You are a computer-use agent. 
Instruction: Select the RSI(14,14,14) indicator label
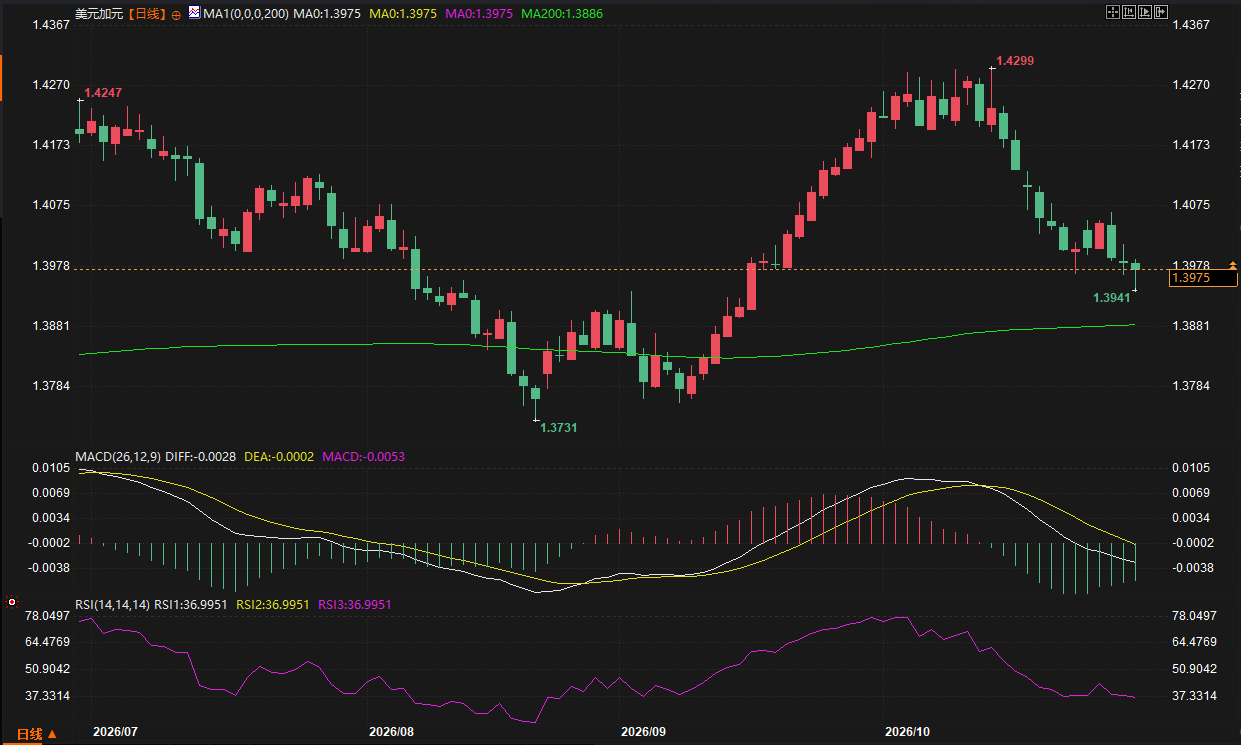[x=113, y=605]
